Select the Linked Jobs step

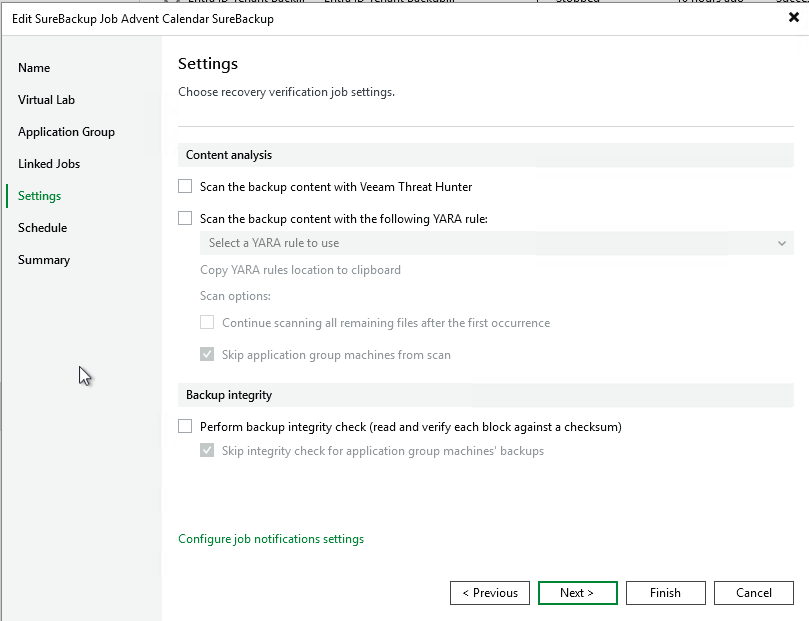click(x=49, y=164)
